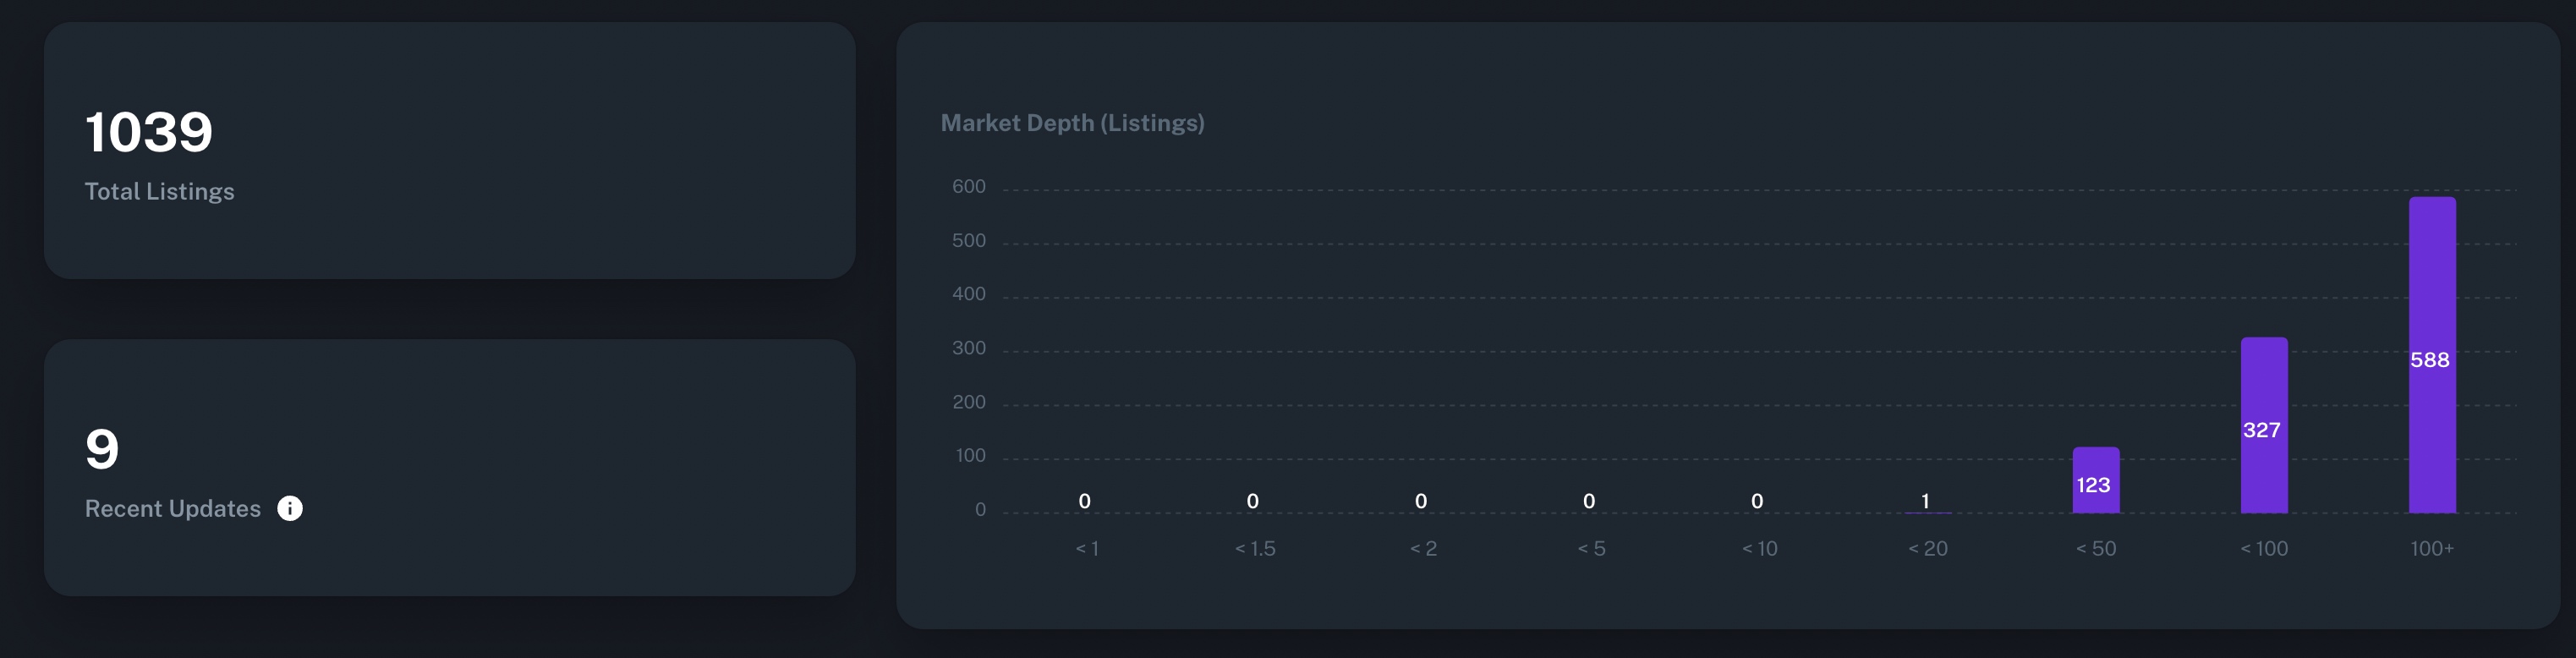
Task: Click the Recent Updates label text
Action: coord(172,508)
